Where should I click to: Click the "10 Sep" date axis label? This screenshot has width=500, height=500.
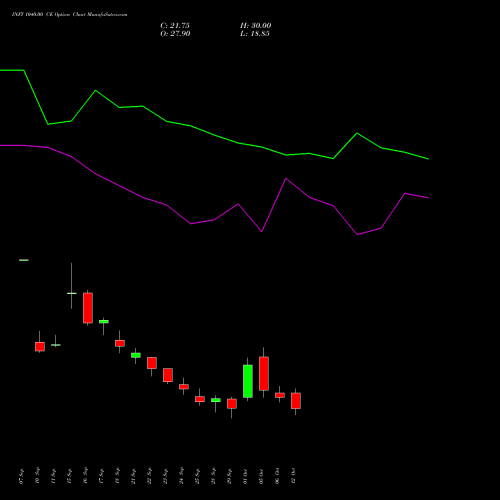point(38,476)
